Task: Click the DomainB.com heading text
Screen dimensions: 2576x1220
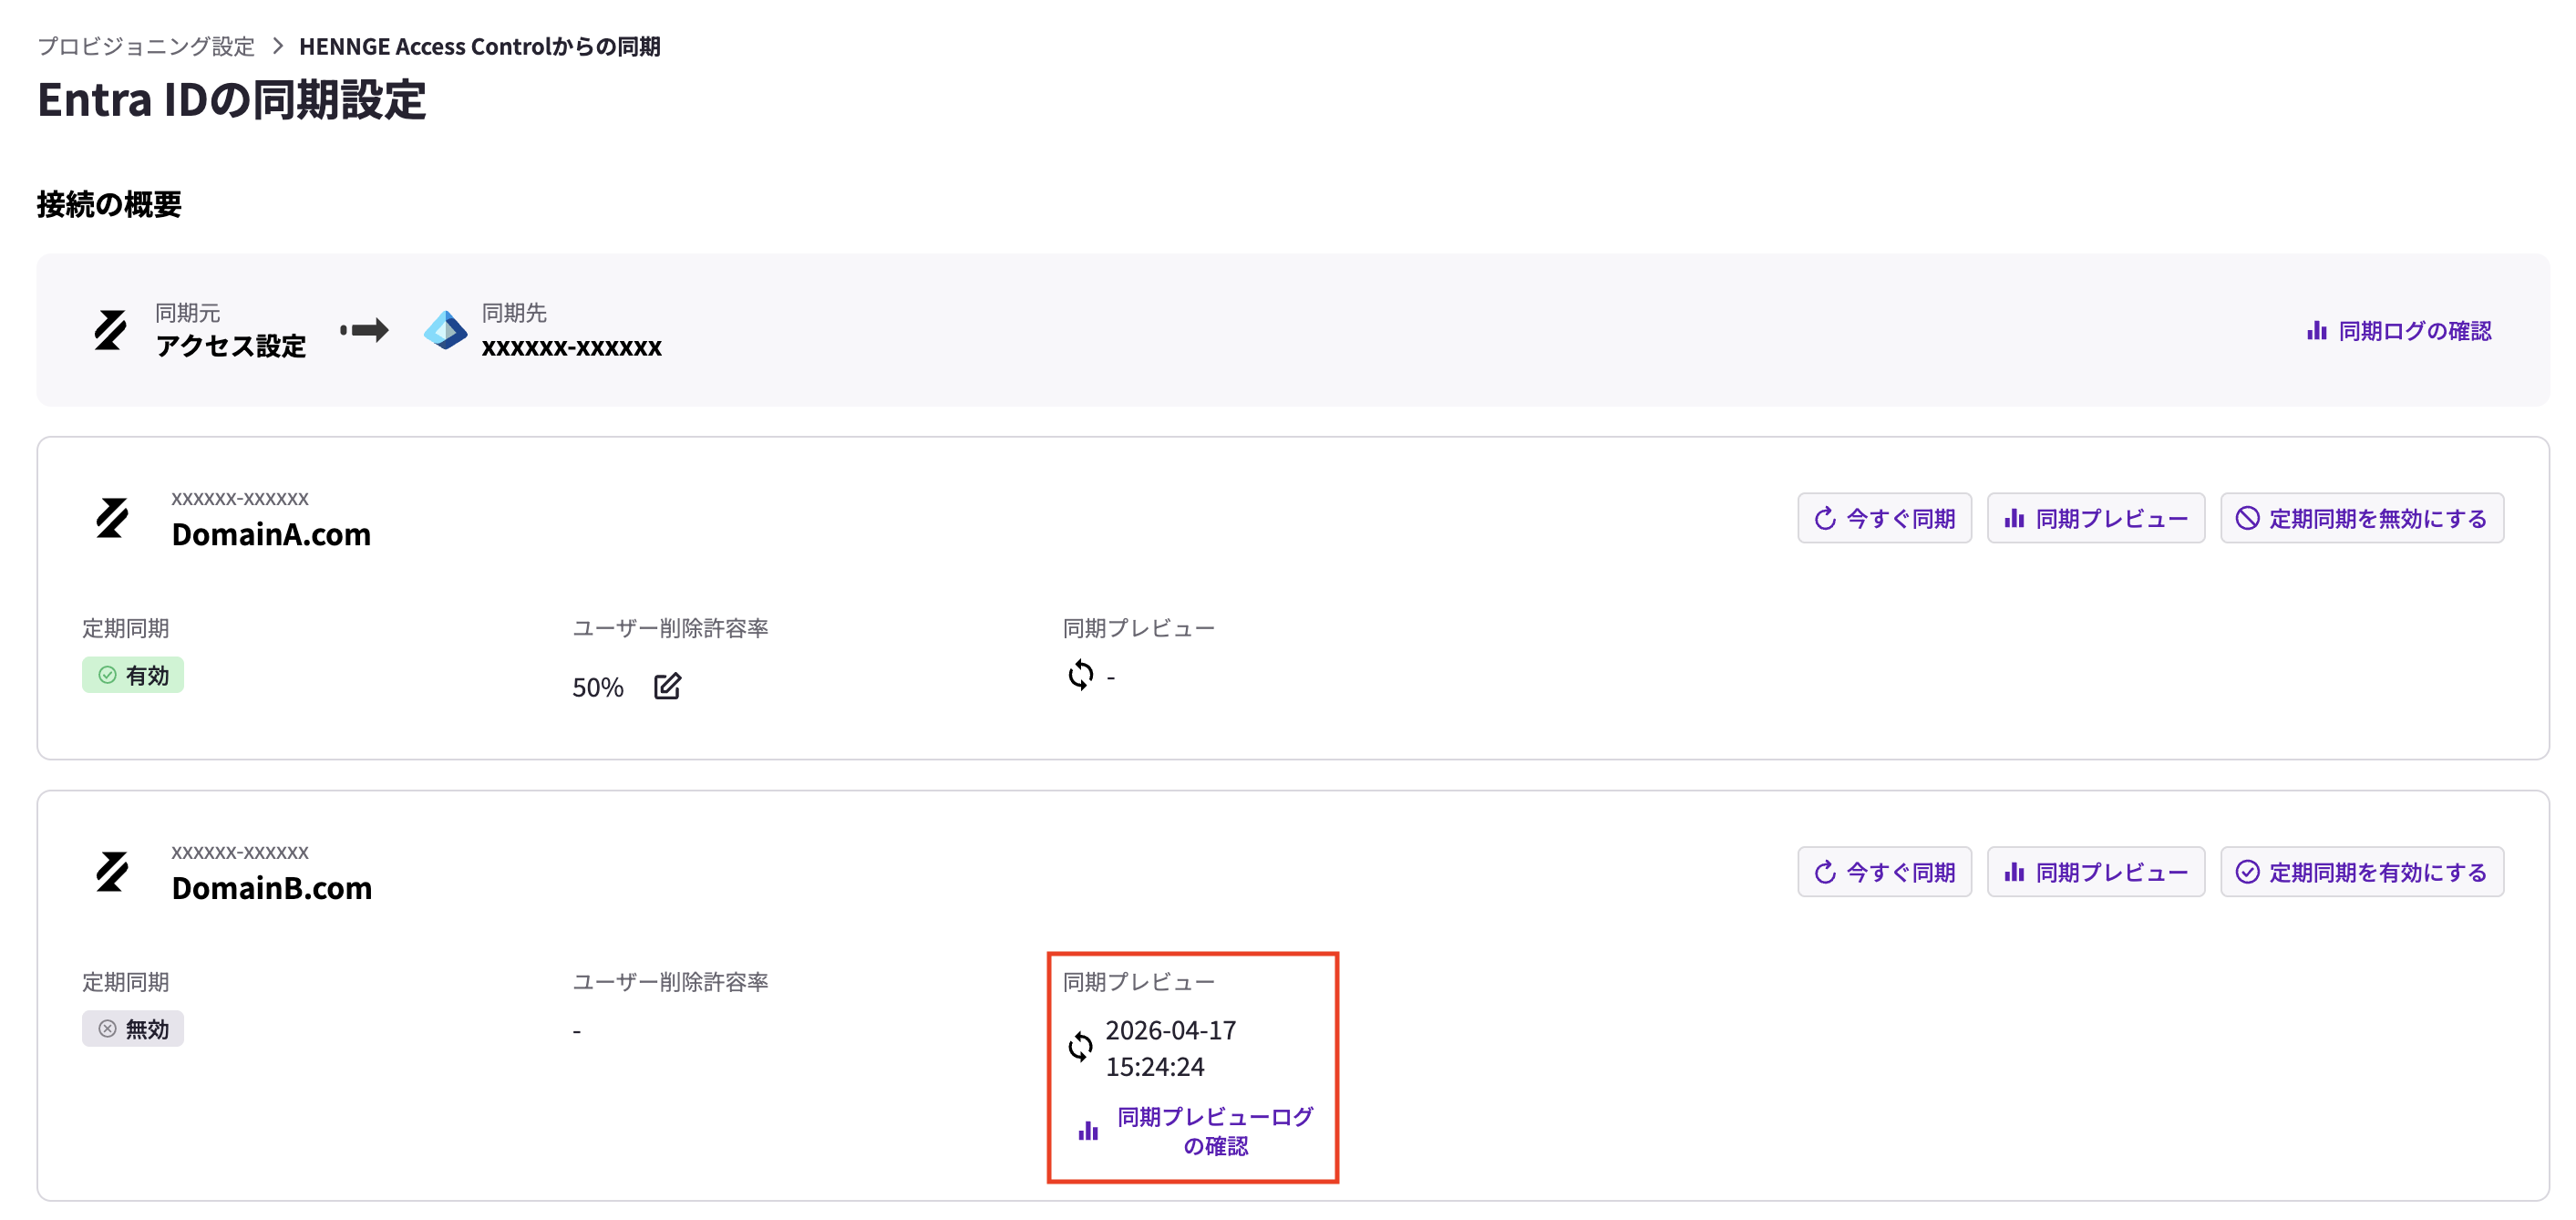Action: pyautogui.click(x=272, y=888)
